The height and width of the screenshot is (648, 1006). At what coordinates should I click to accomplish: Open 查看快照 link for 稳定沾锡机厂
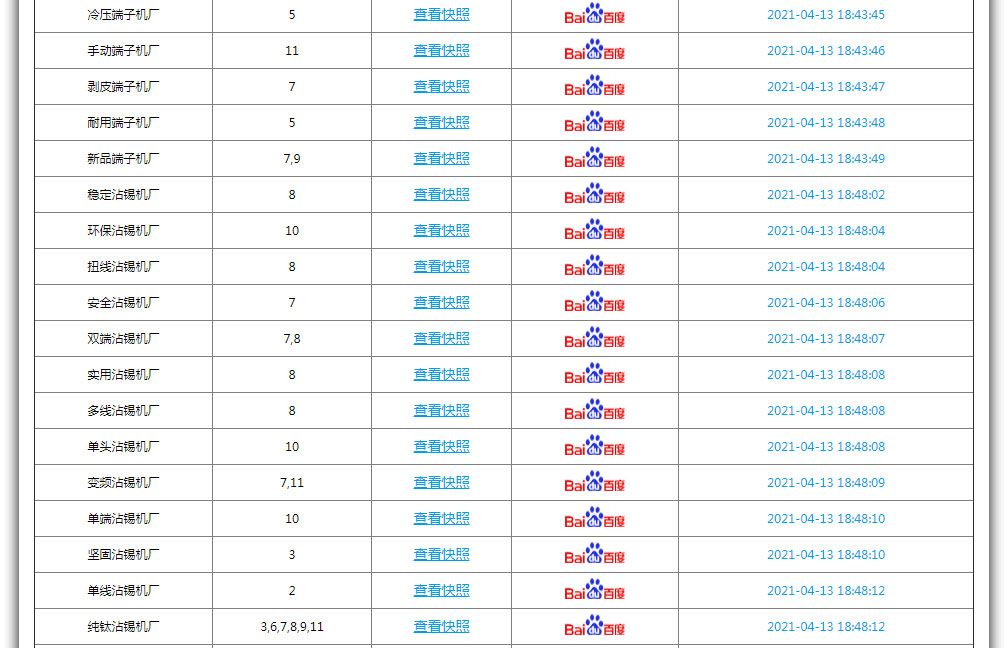441,194
